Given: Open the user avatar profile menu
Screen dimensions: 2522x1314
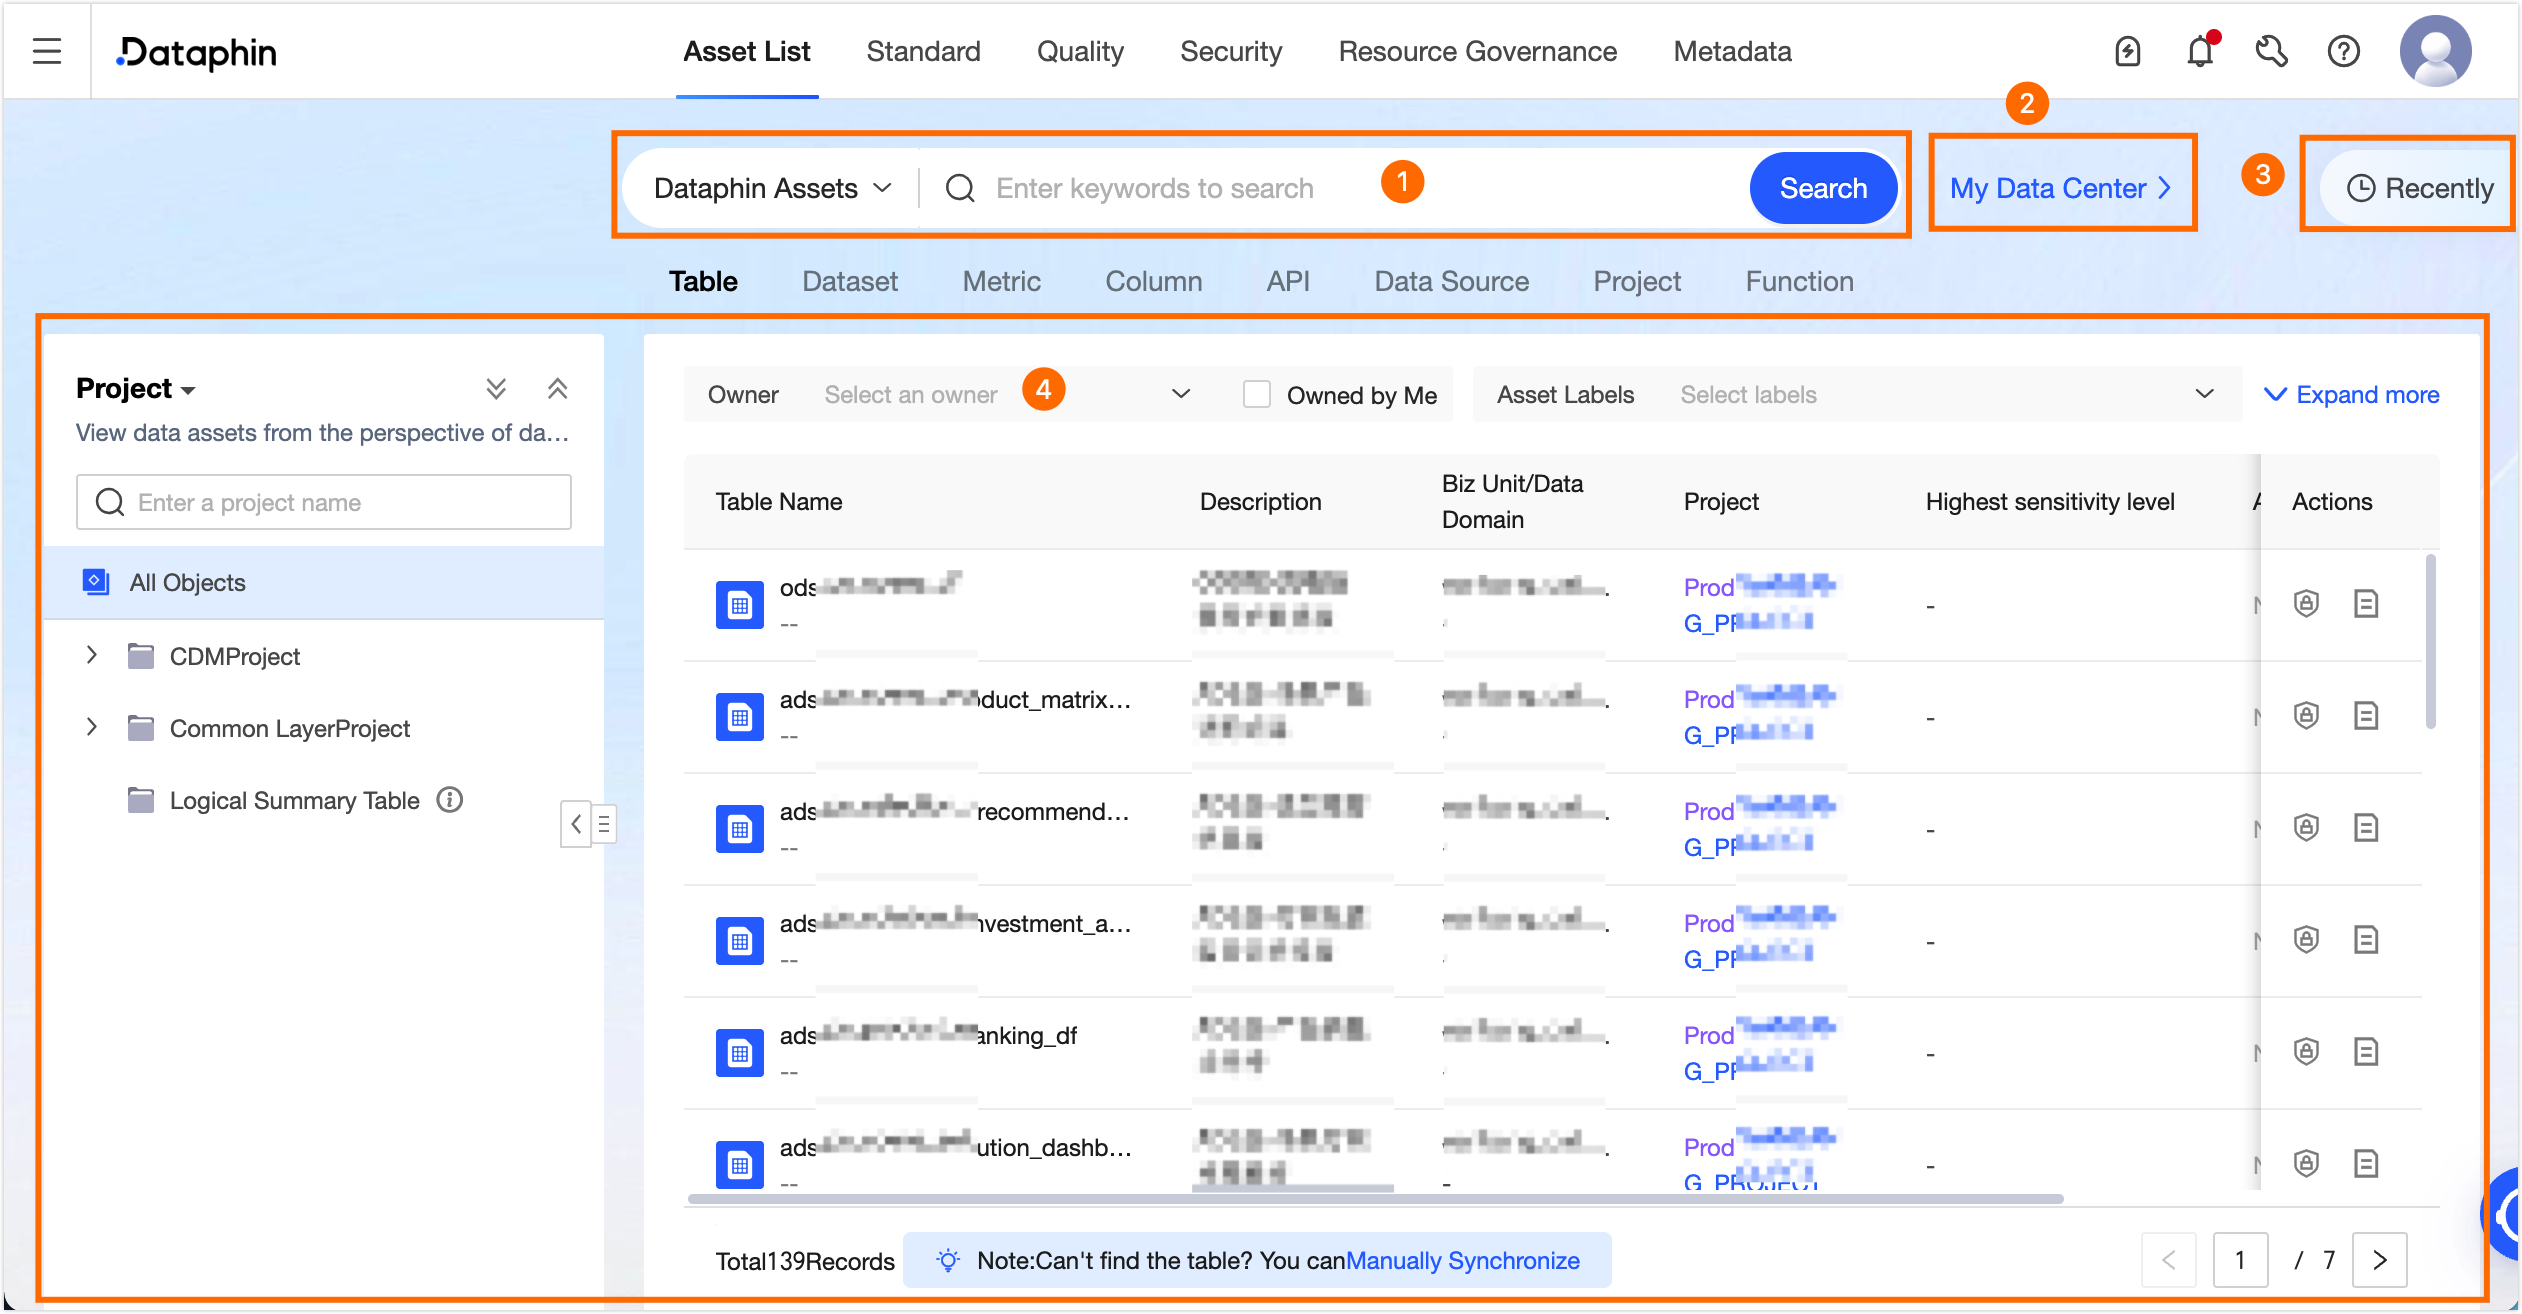Looking at the screenshot, I should coord(2436,51).
